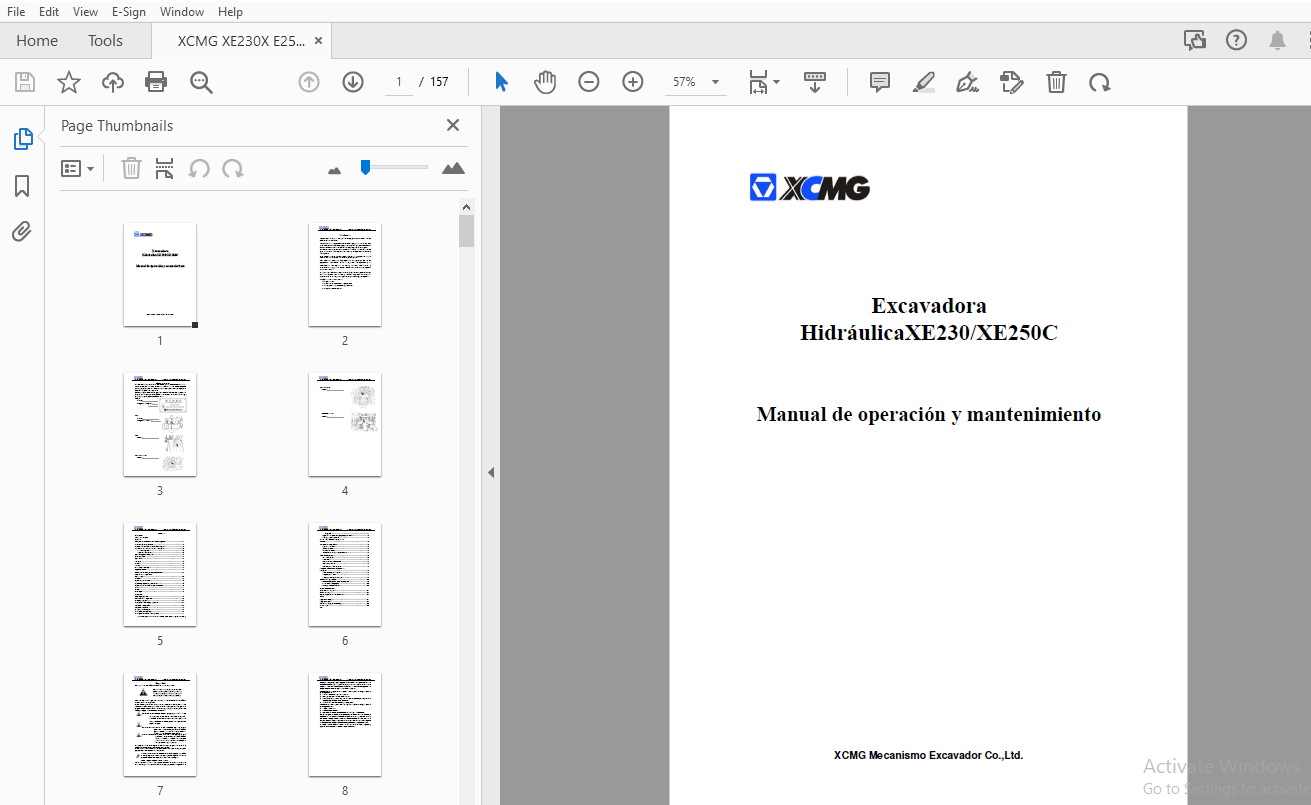Screen dimensions: 1311x805
Task: Open thumbnails options menu dropdown
Action: (x=78, y=168)
